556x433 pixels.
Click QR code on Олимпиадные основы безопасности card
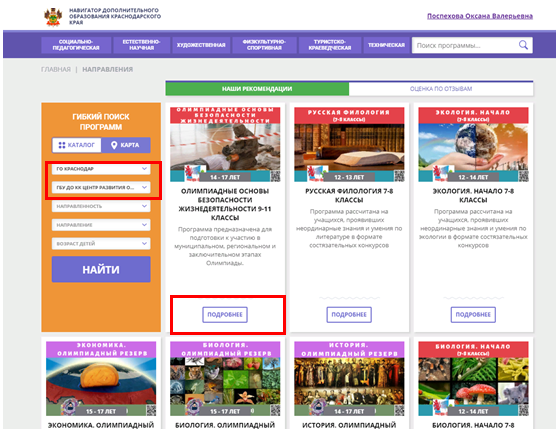coord(275,176)
